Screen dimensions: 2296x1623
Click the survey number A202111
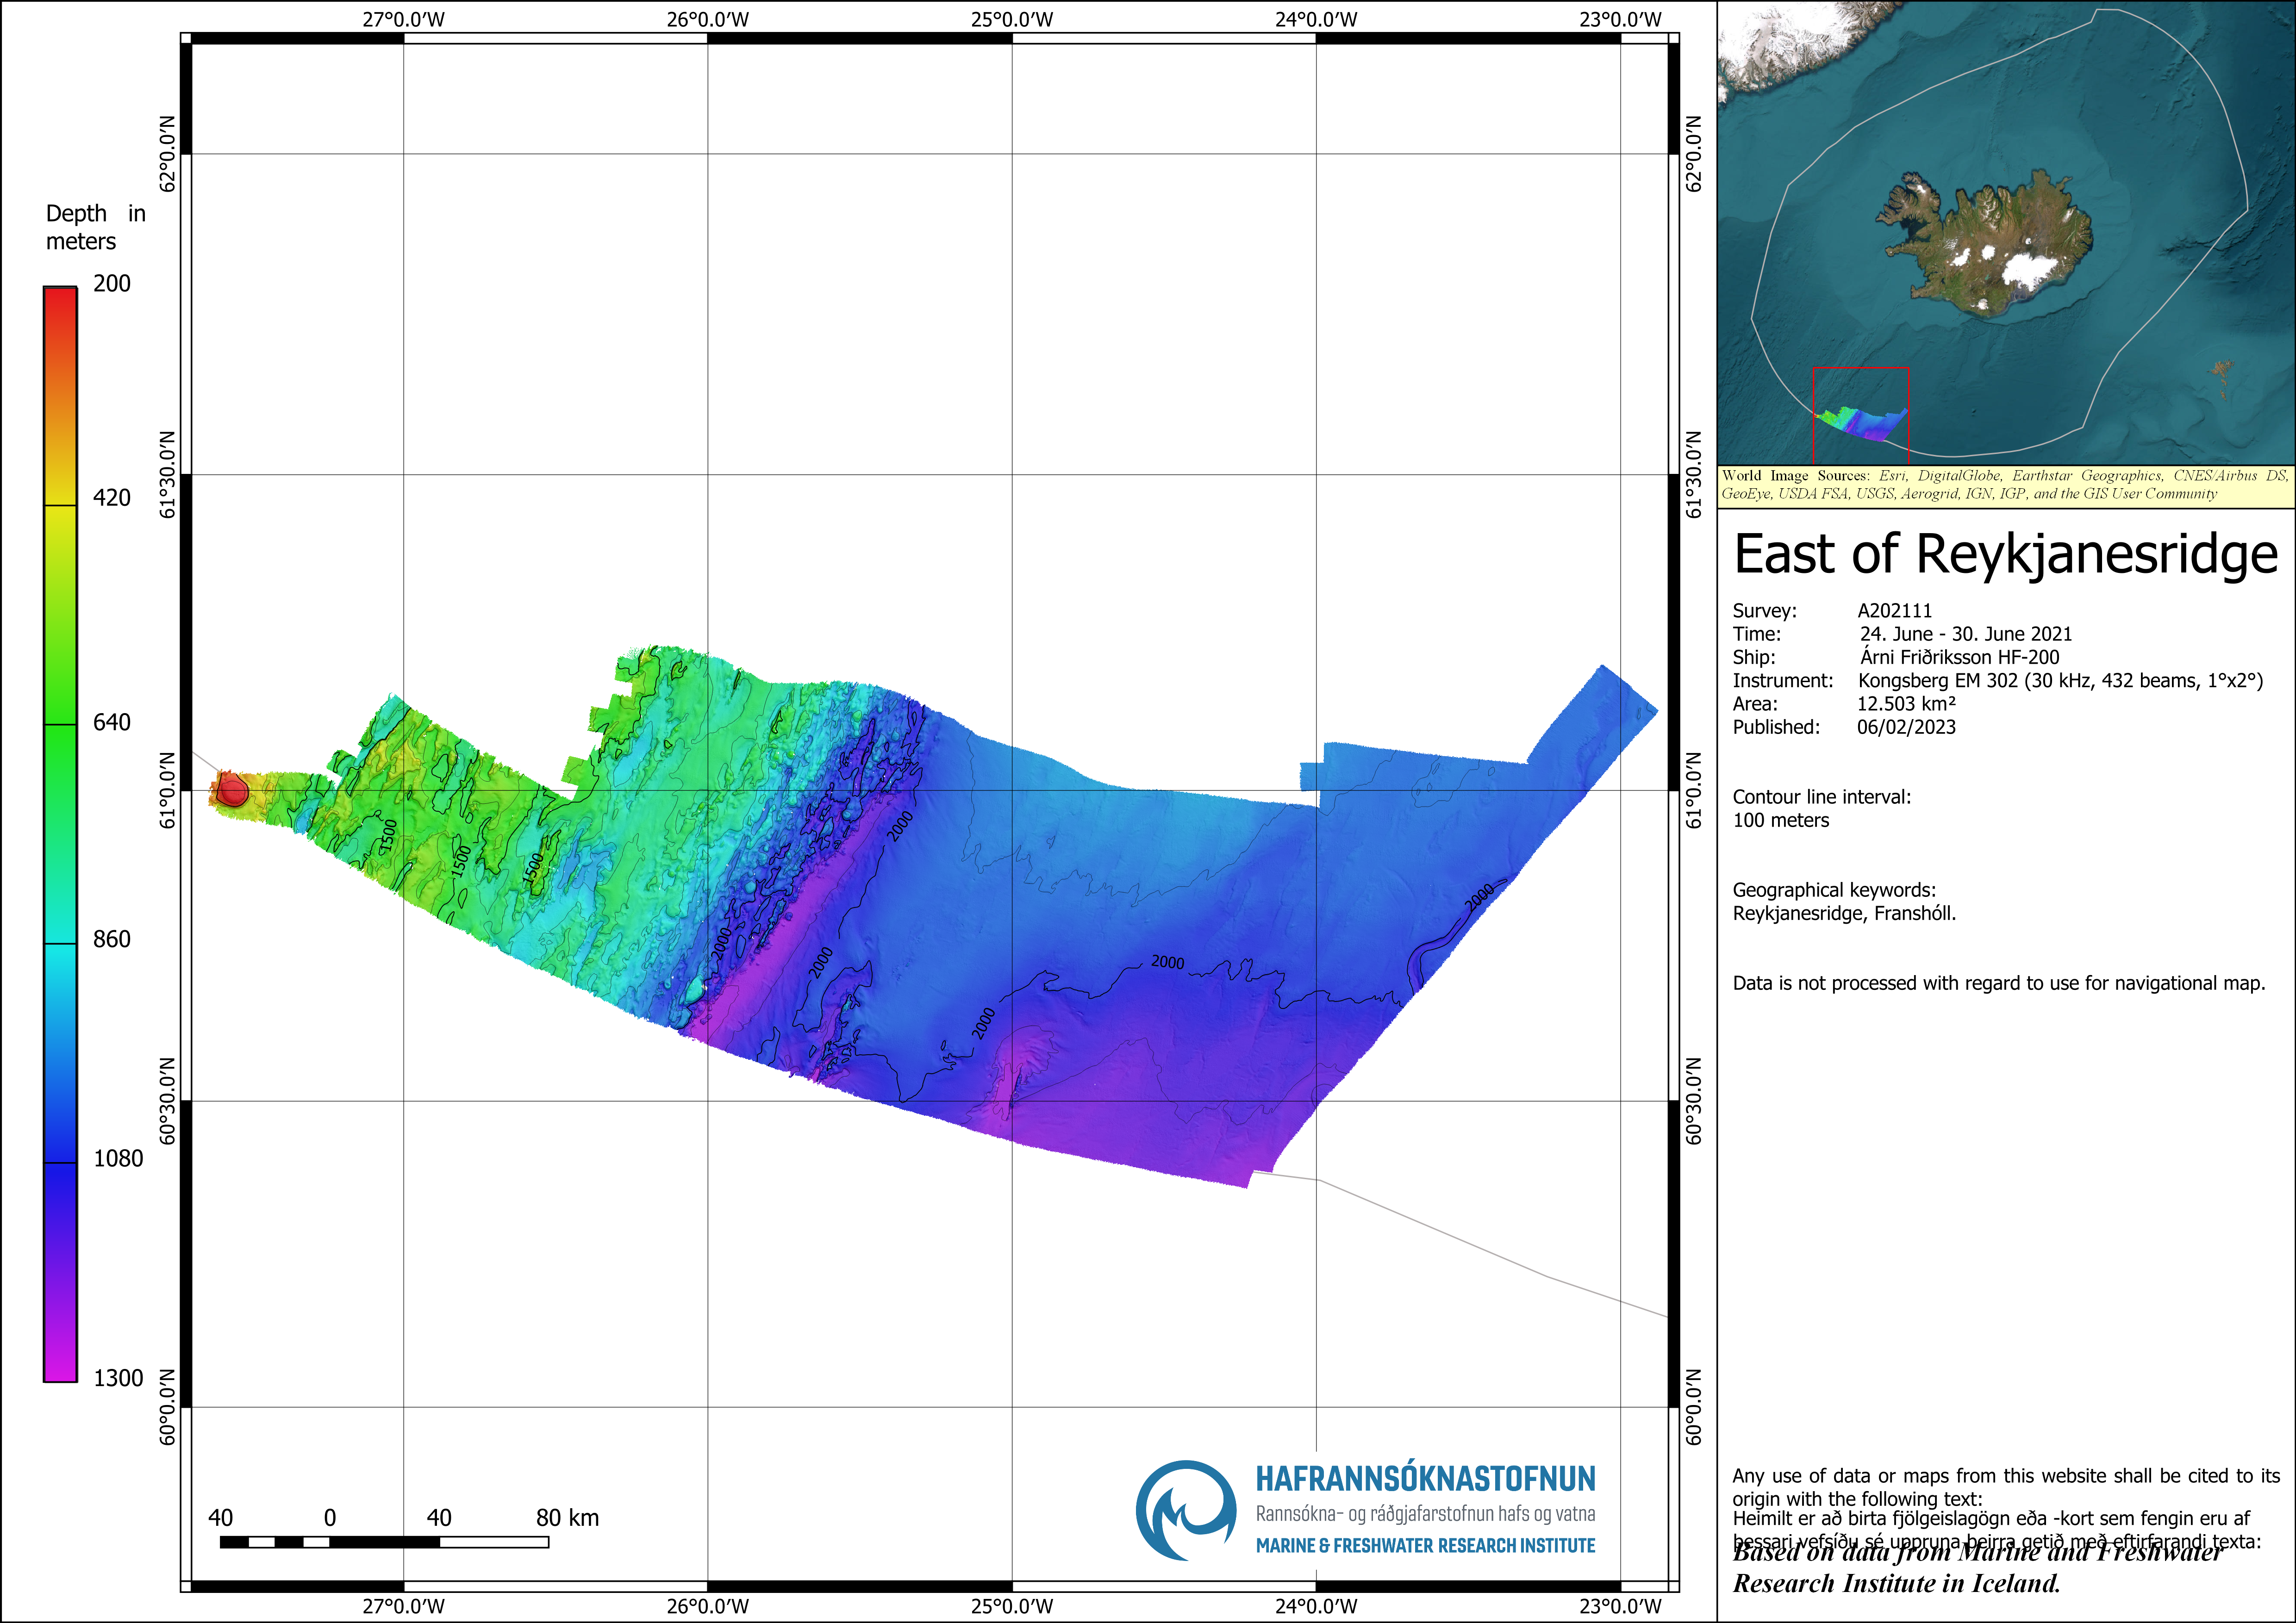pyautogui.click(x=1894, y=610)
